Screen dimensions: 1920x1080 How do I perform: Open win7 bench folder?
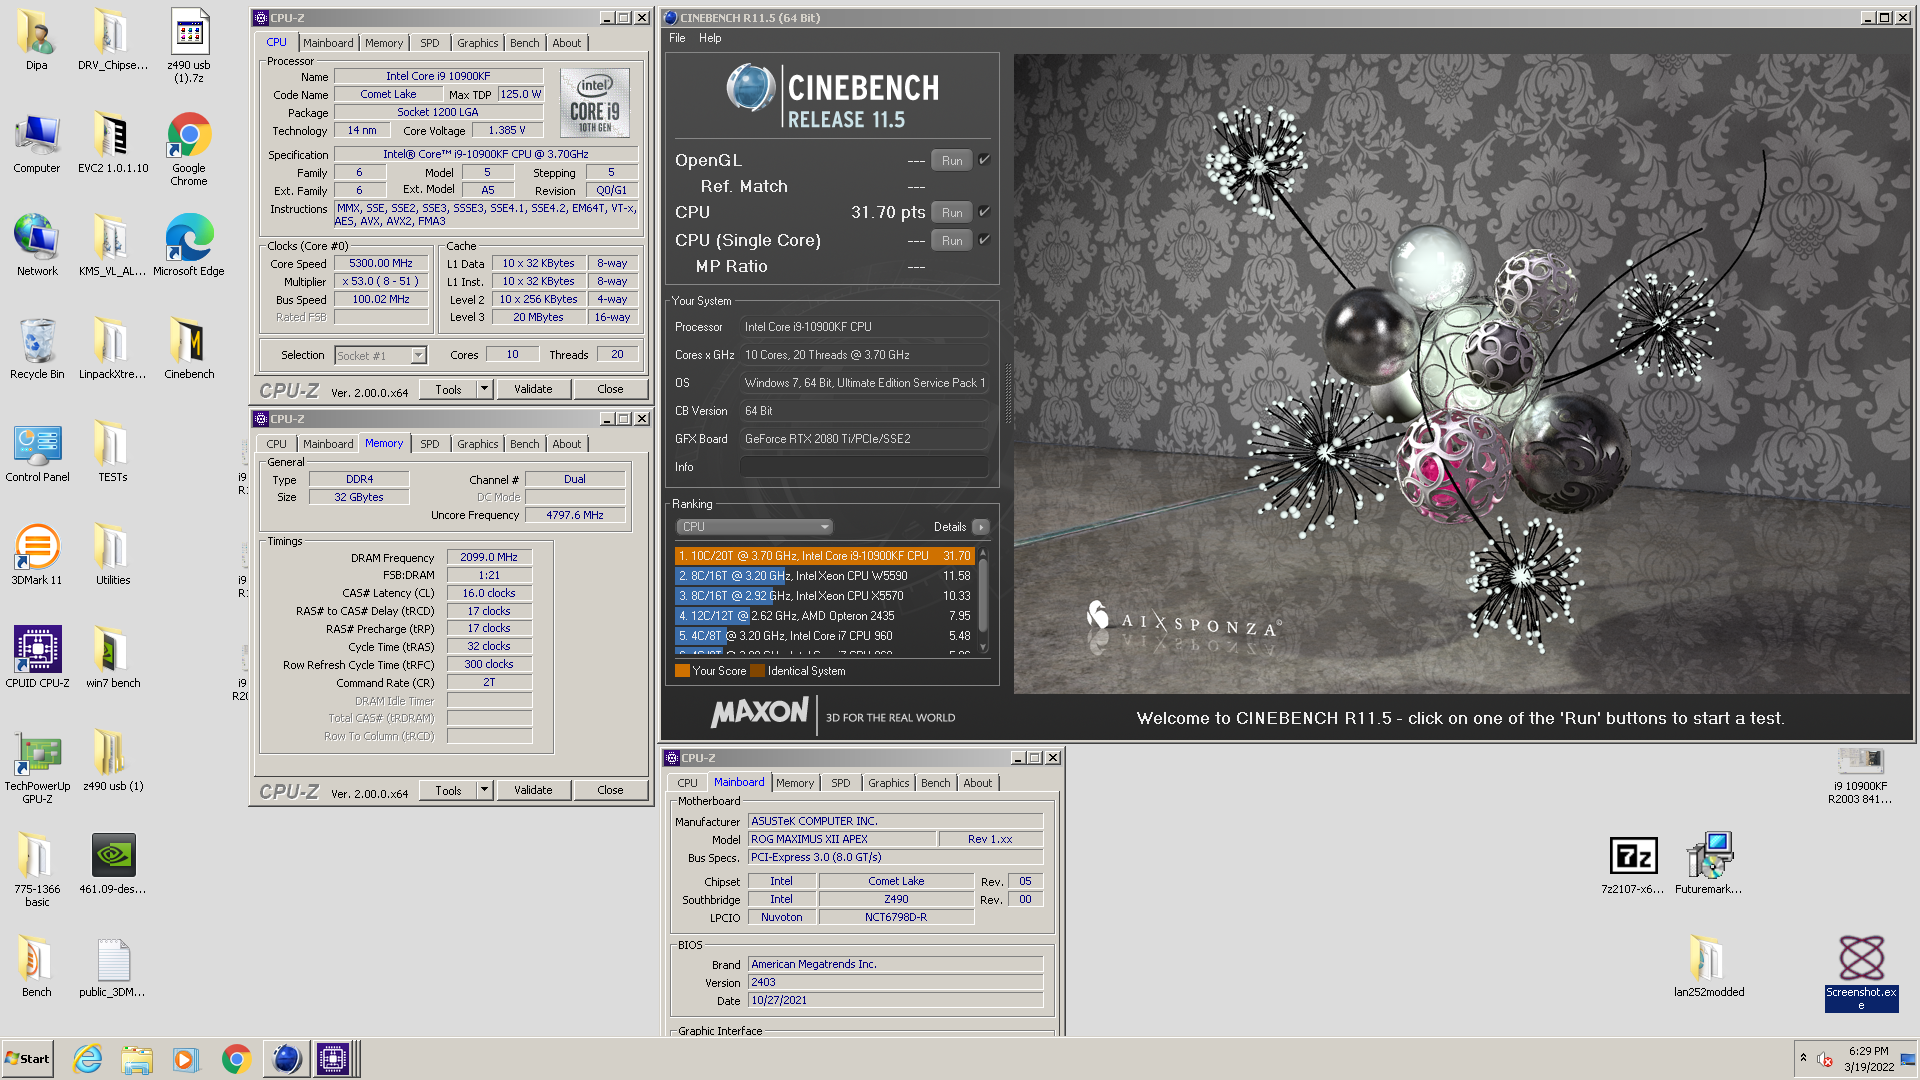point(112,658)
